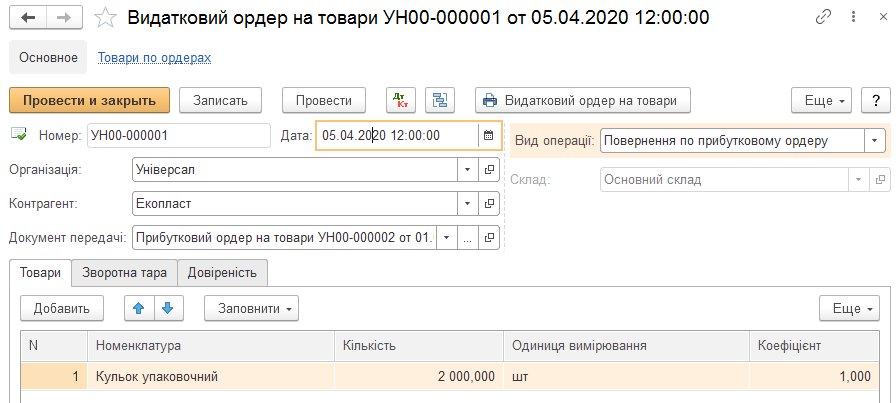896x403 pixels.
Task: Show Дт/Кт document postings
Action: [x=401, y=101]
